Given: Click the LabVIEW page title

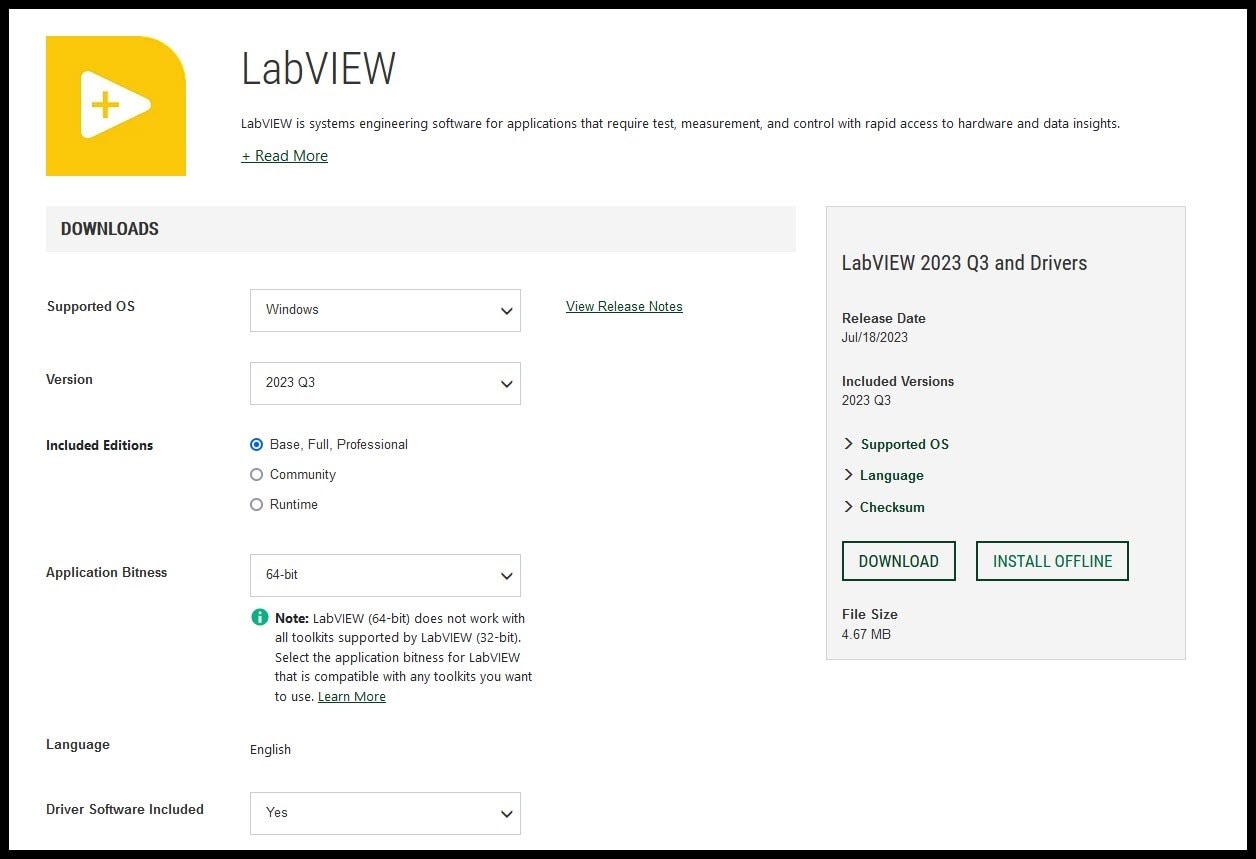Looking at the screenshot, I should point(319,68).
